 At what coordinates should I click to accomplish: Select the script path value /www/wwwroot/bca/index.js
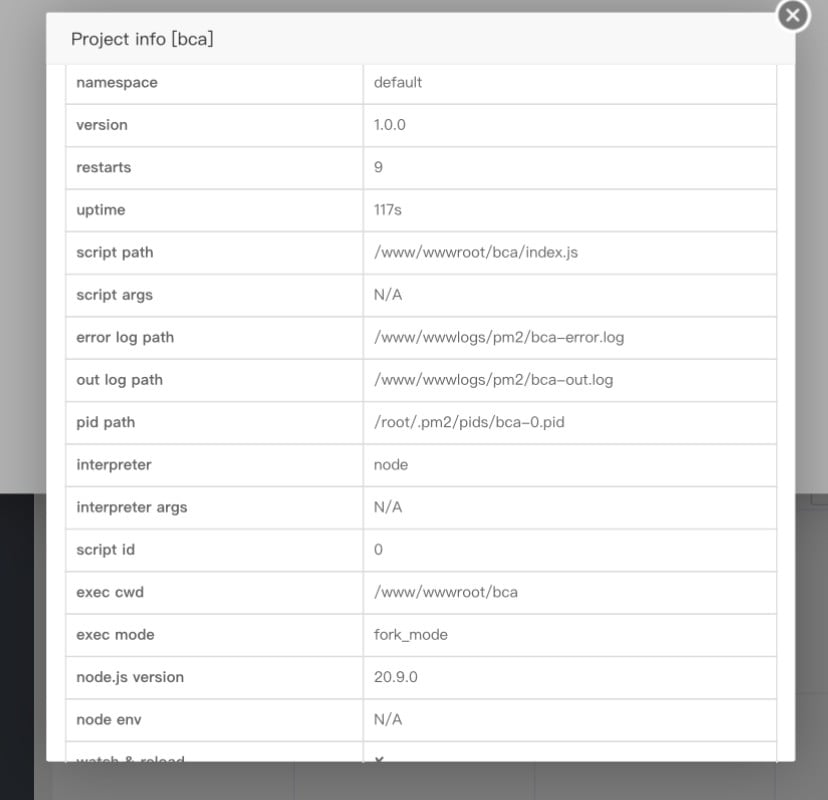[476, 252]
